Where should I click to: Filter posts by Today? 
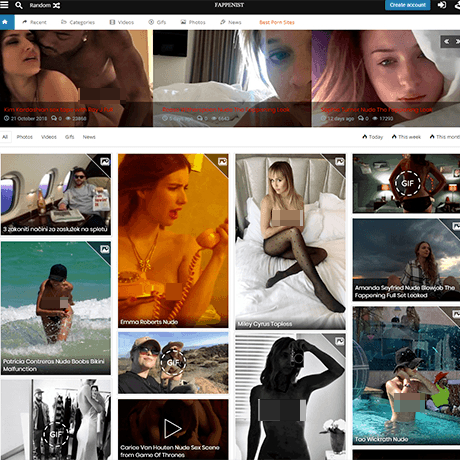click(373, 137)
